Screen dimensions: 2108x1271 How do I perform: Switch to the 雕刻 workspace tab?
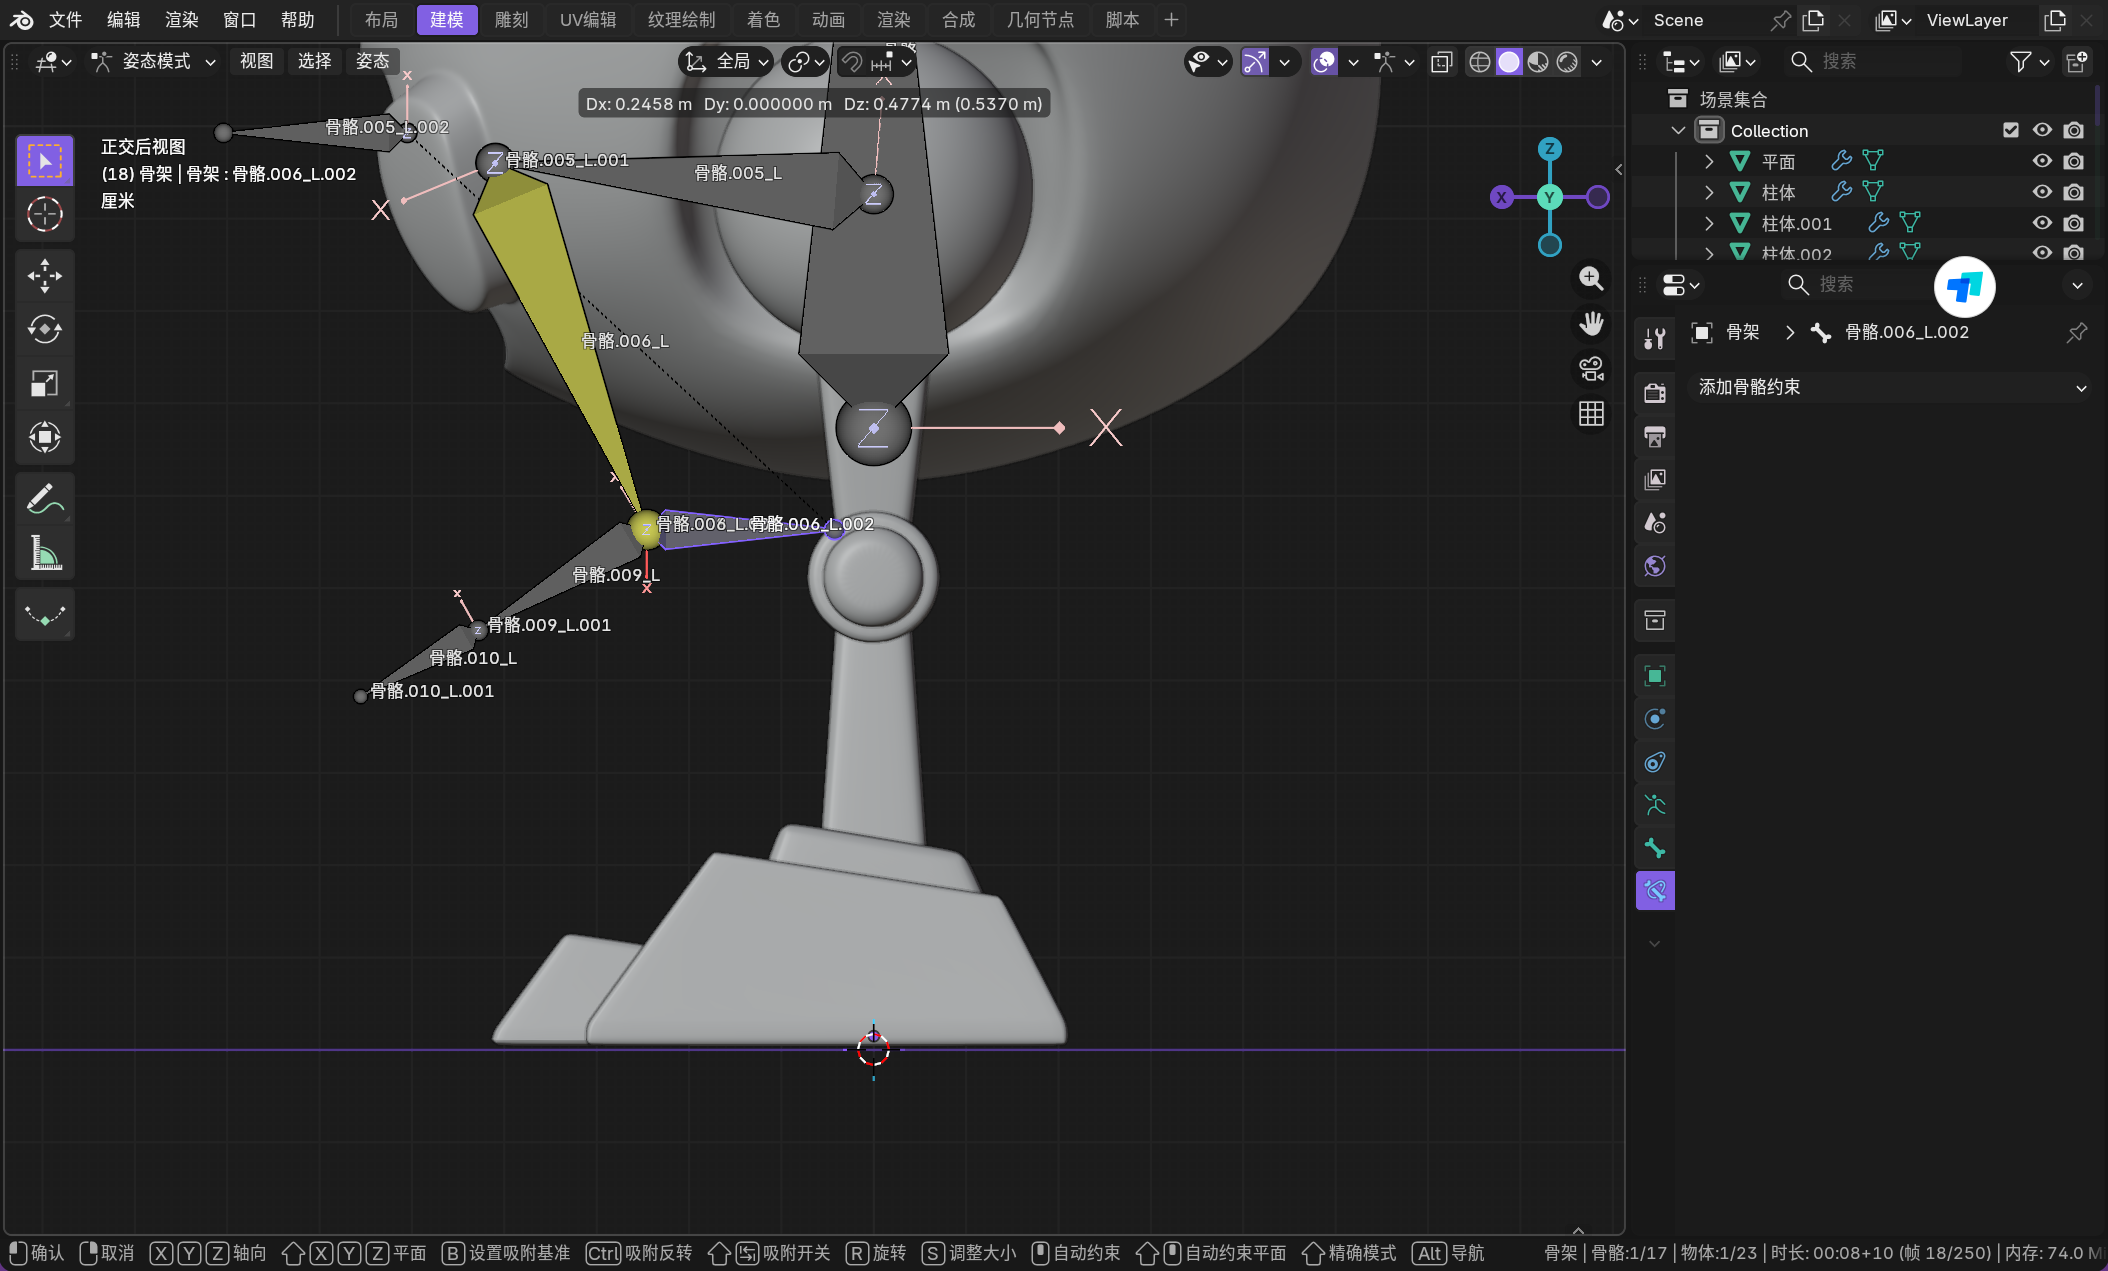[511, 20]
